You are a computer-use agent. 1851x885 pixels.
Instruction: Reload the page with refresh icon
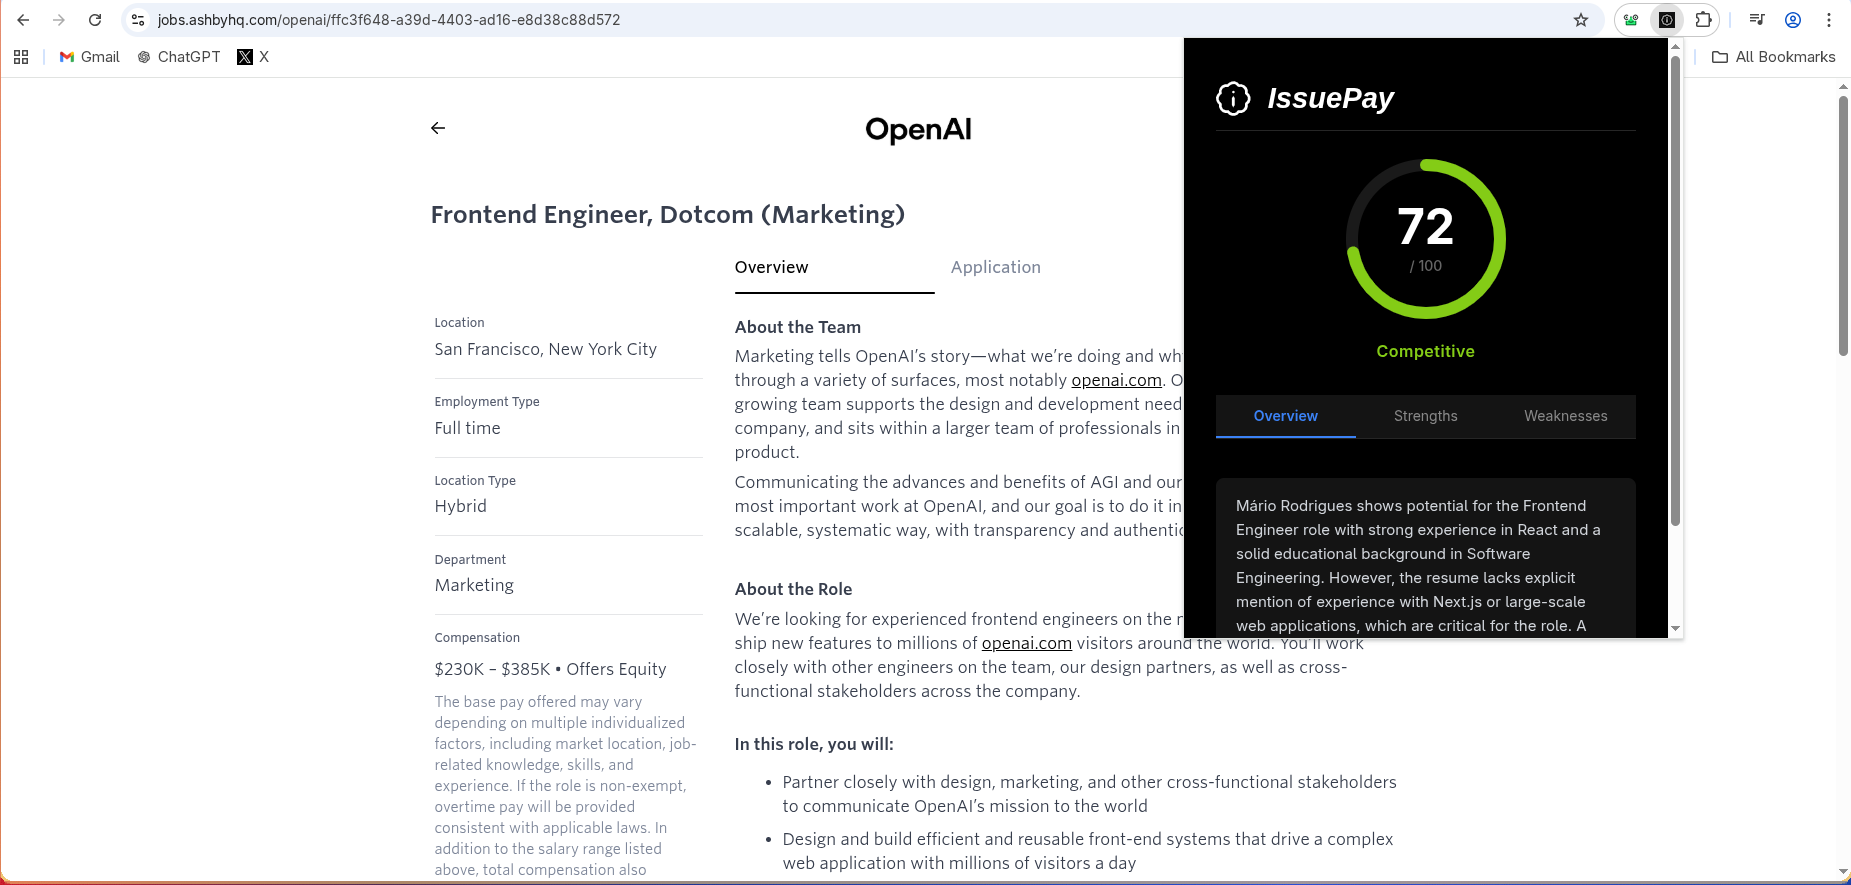point(95,20)
